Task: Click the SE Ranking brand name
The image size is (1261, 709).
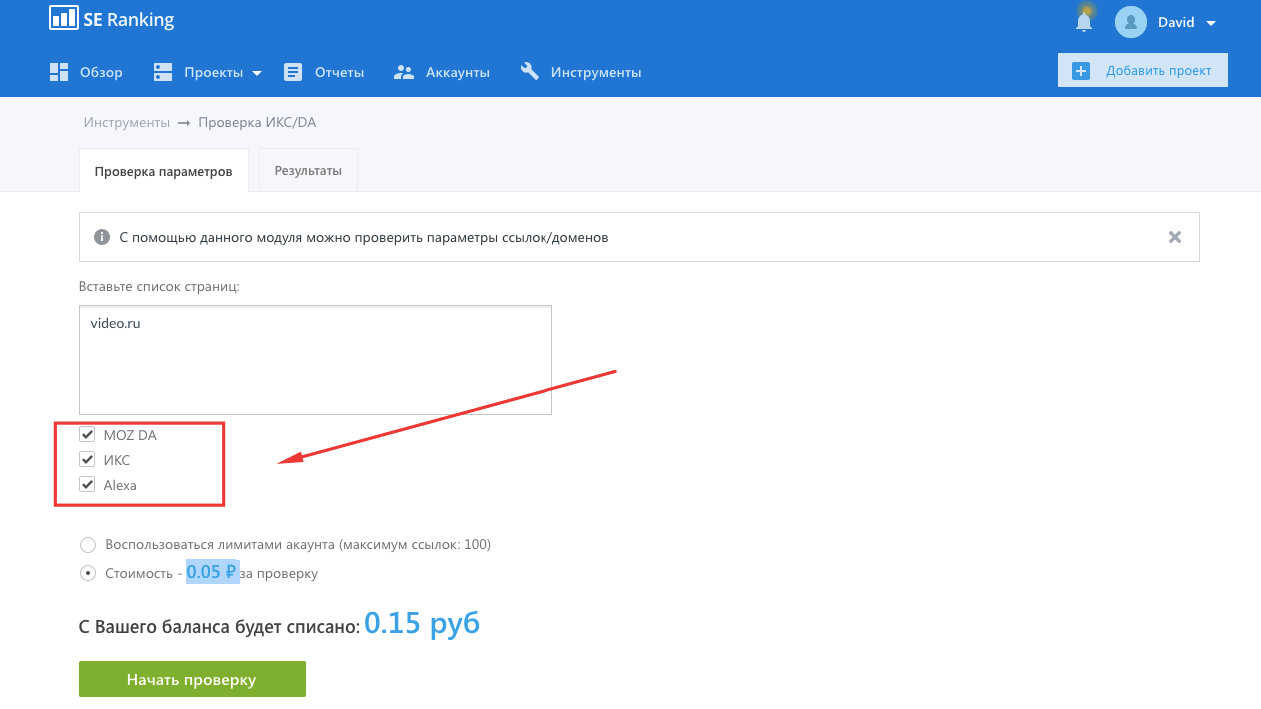Action: click(x=129, y=20)
